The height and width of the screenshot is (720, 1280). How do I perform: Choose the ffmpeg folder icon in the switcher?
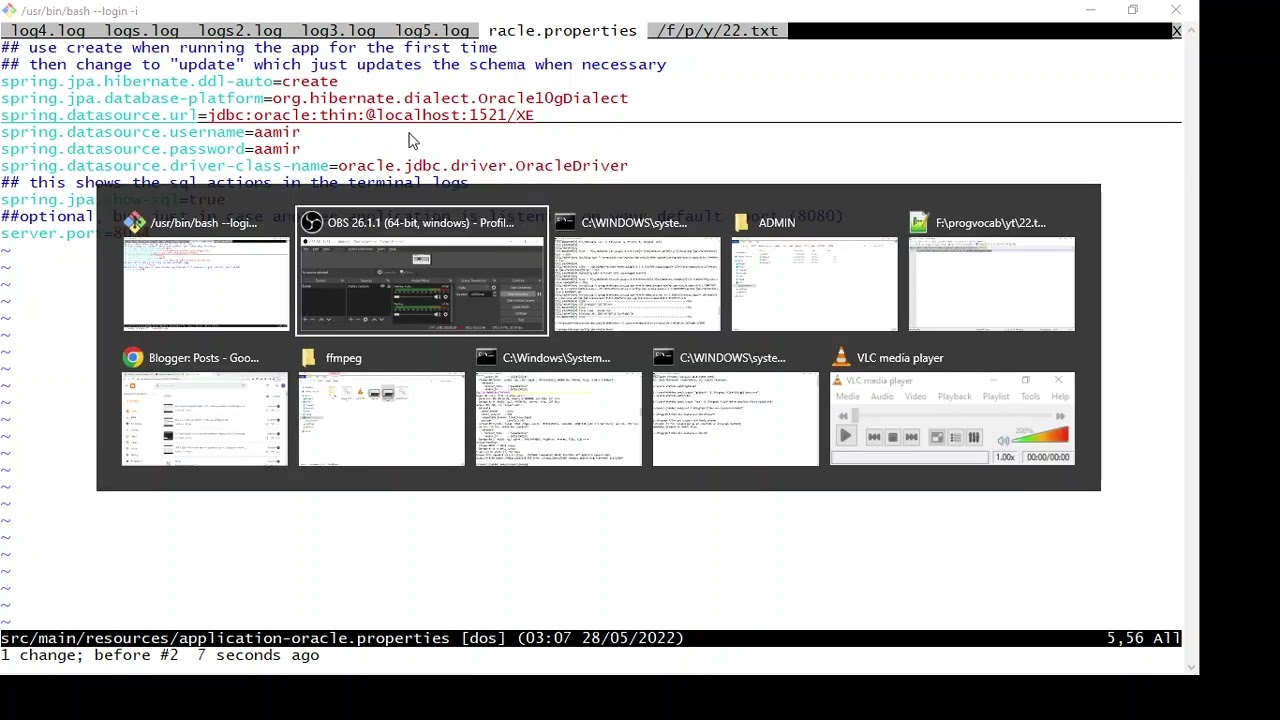click(x=309, y=358)
